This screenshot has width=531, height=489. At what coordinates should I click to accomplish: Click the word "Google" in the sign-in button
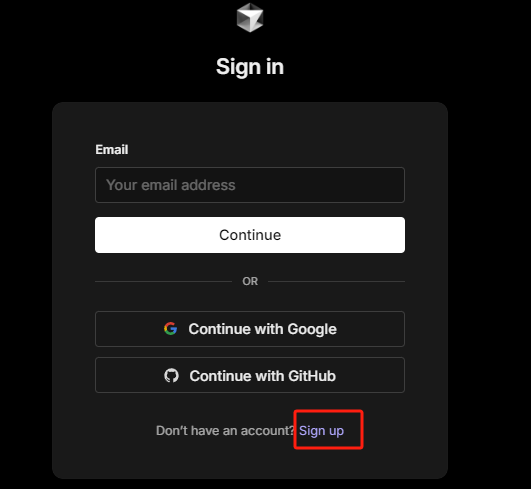coord(312,329)
